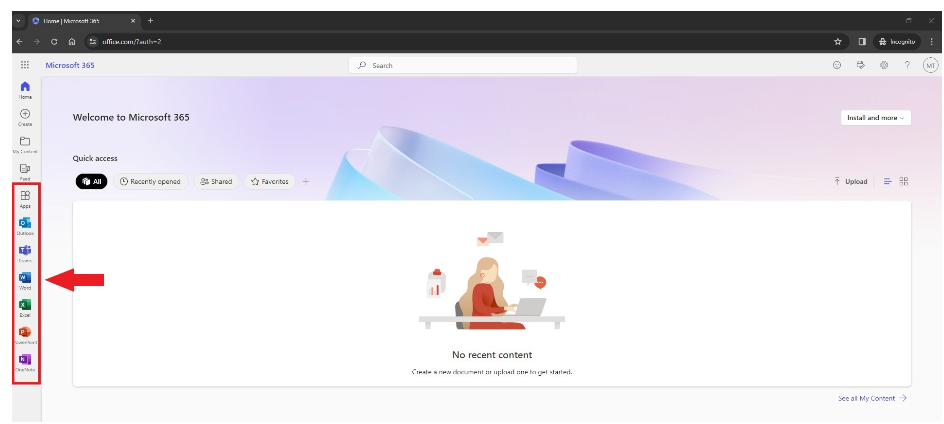Open Settings gear in header

884,65
